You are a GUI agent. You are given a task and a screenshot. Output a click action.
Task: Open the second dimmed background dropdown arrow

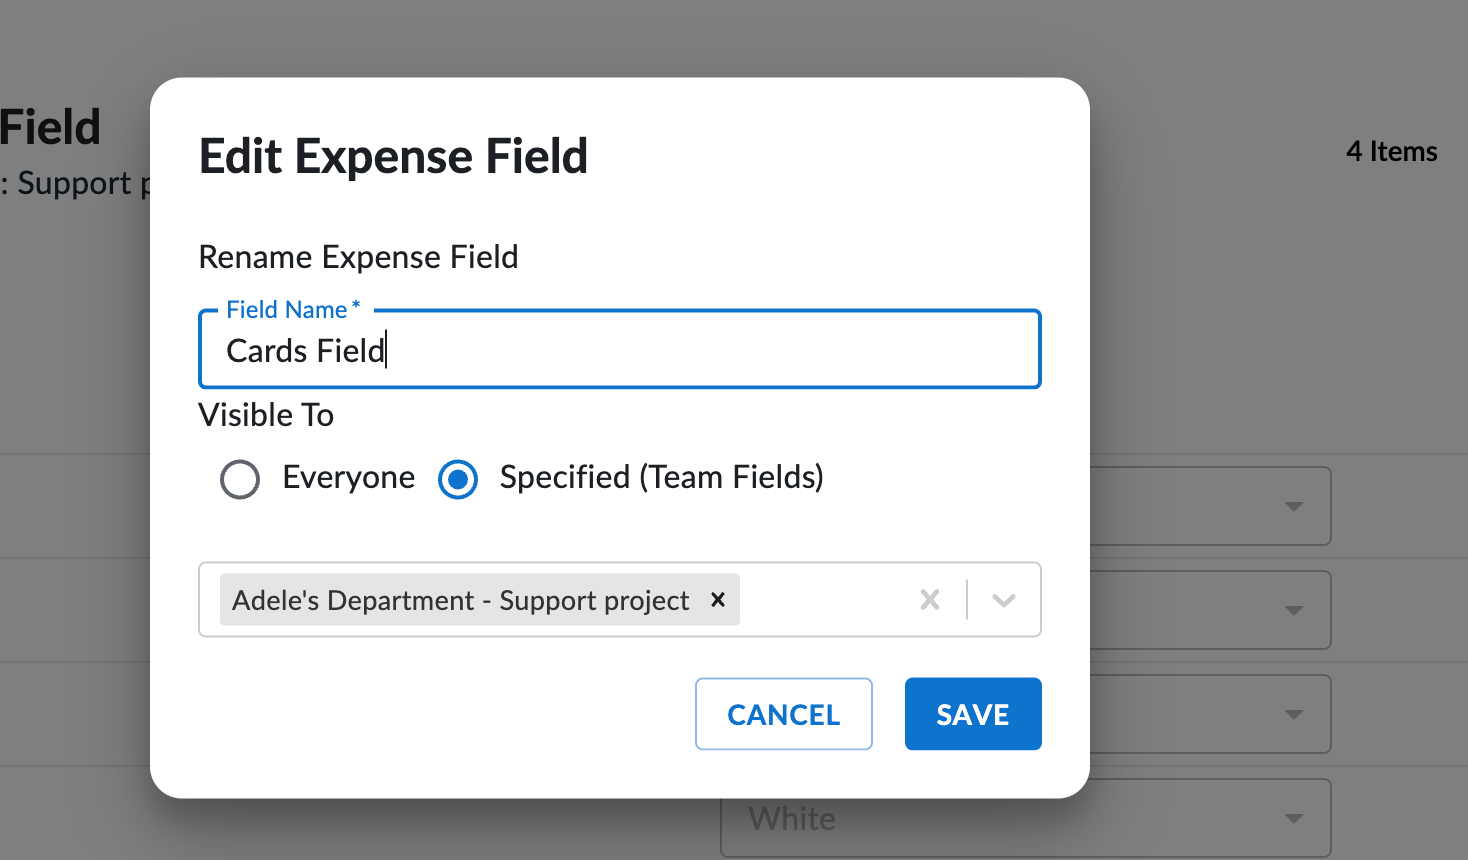[1293, 610]
